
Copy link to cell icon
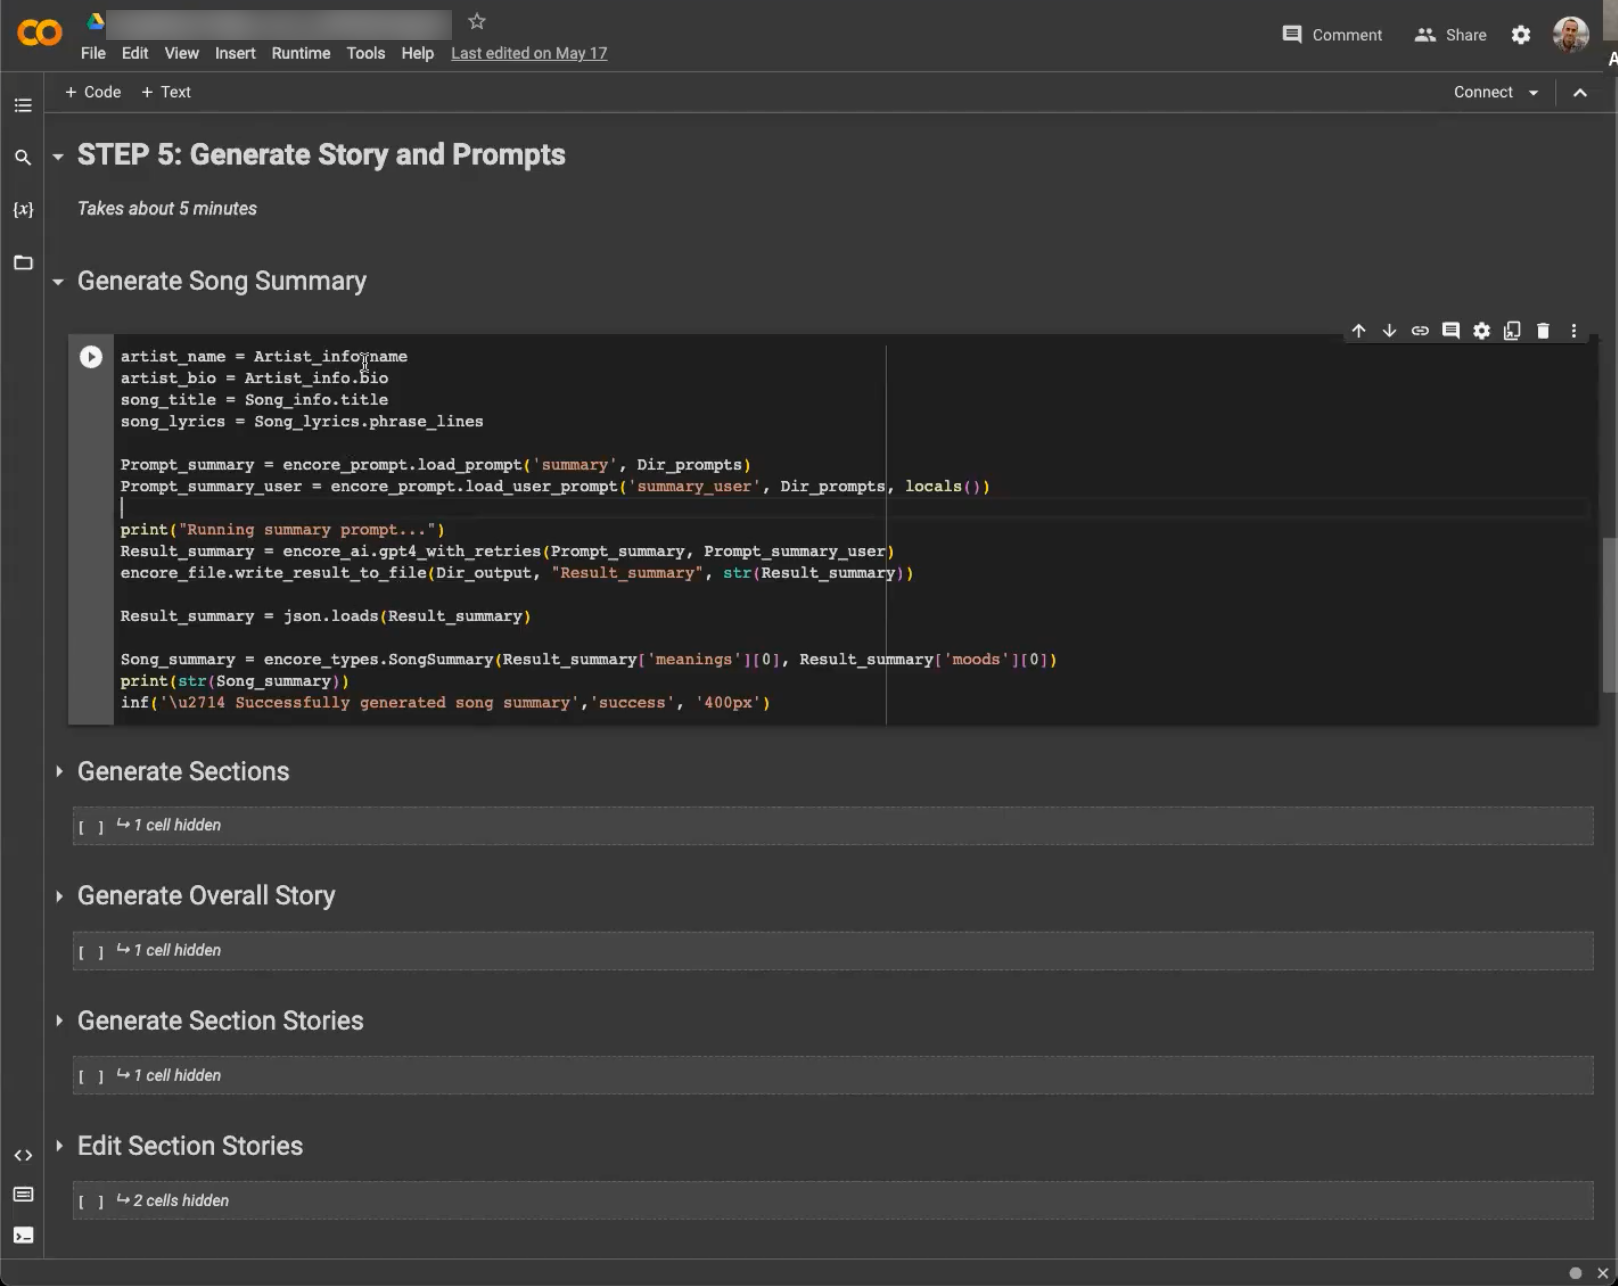pyautogui.click(x=1420, y=331)
